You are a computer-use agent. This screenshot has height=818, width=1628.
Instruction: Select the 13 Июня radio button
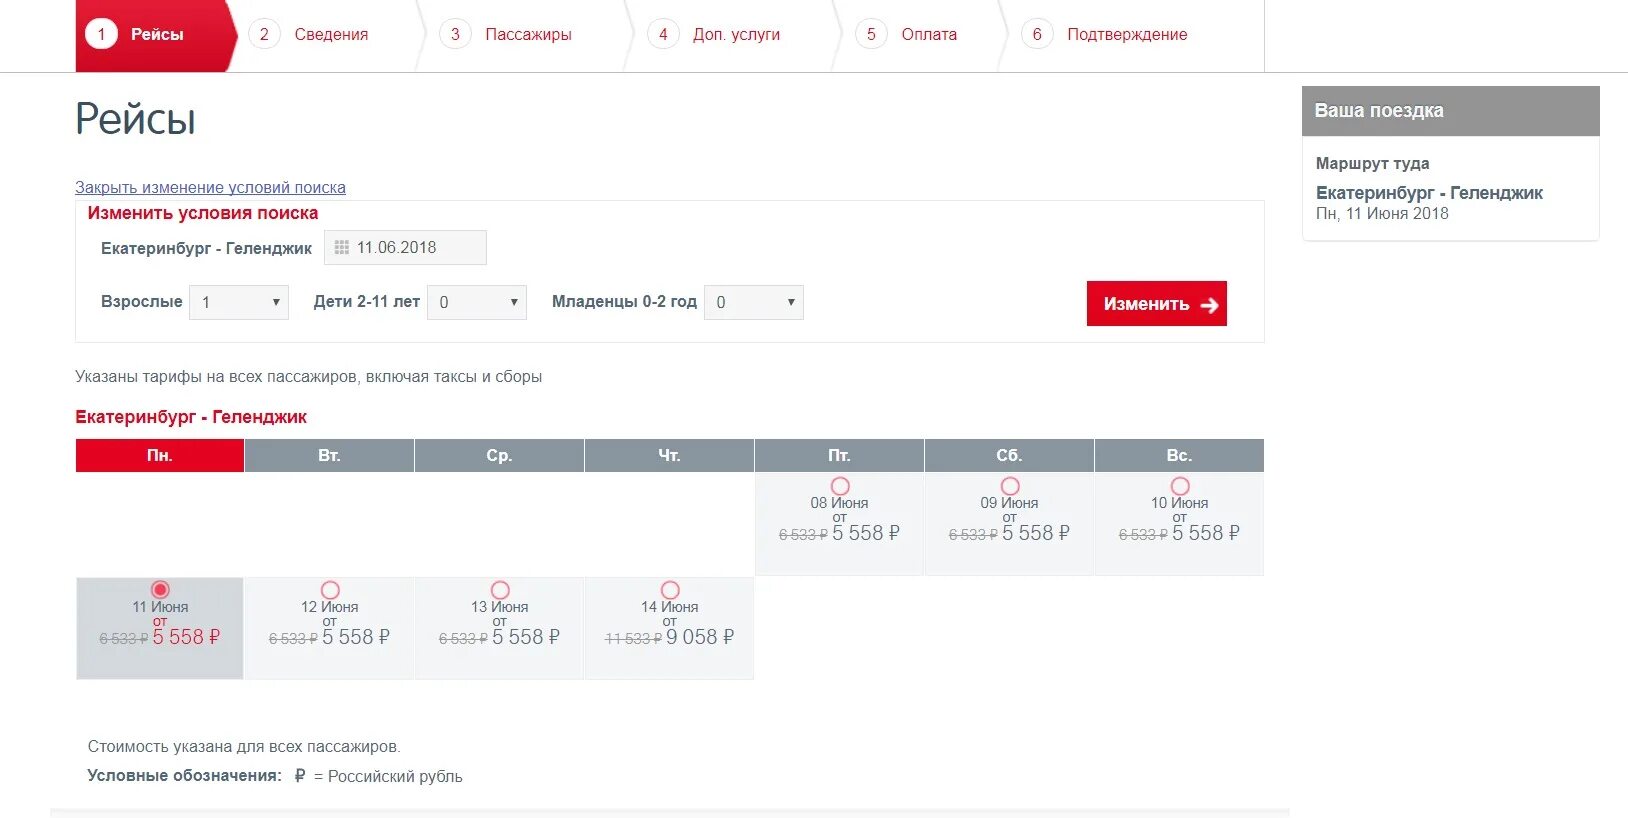(500, 590)
